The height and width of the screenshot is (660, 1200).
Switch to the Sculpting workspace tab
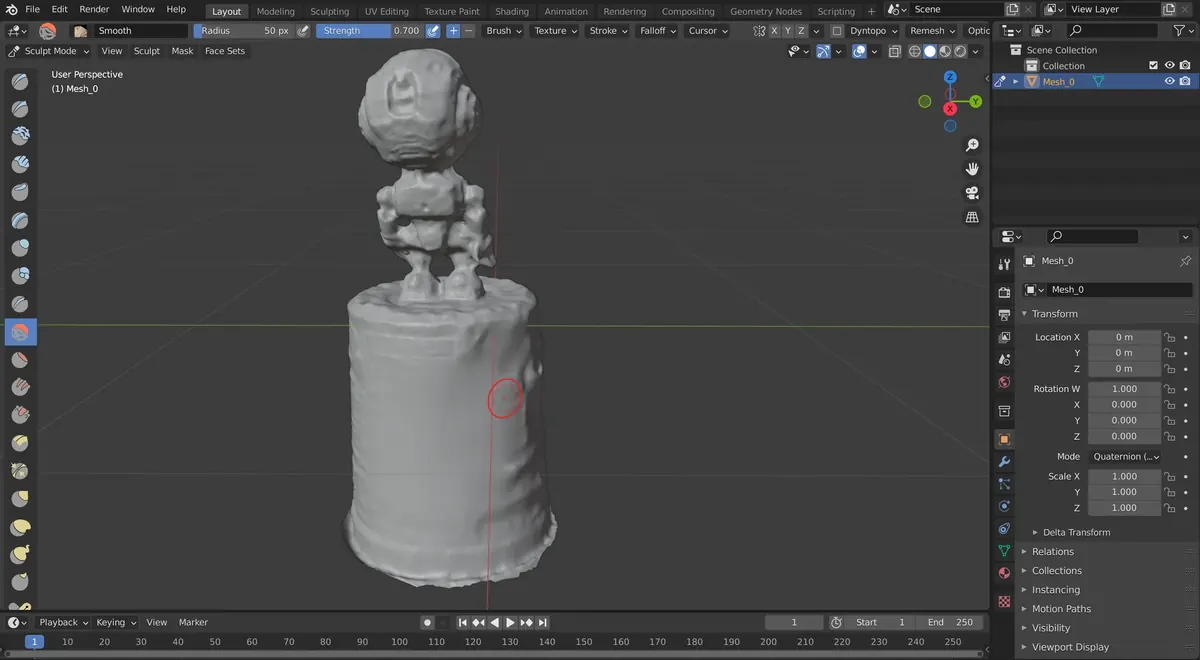point(329,11)
